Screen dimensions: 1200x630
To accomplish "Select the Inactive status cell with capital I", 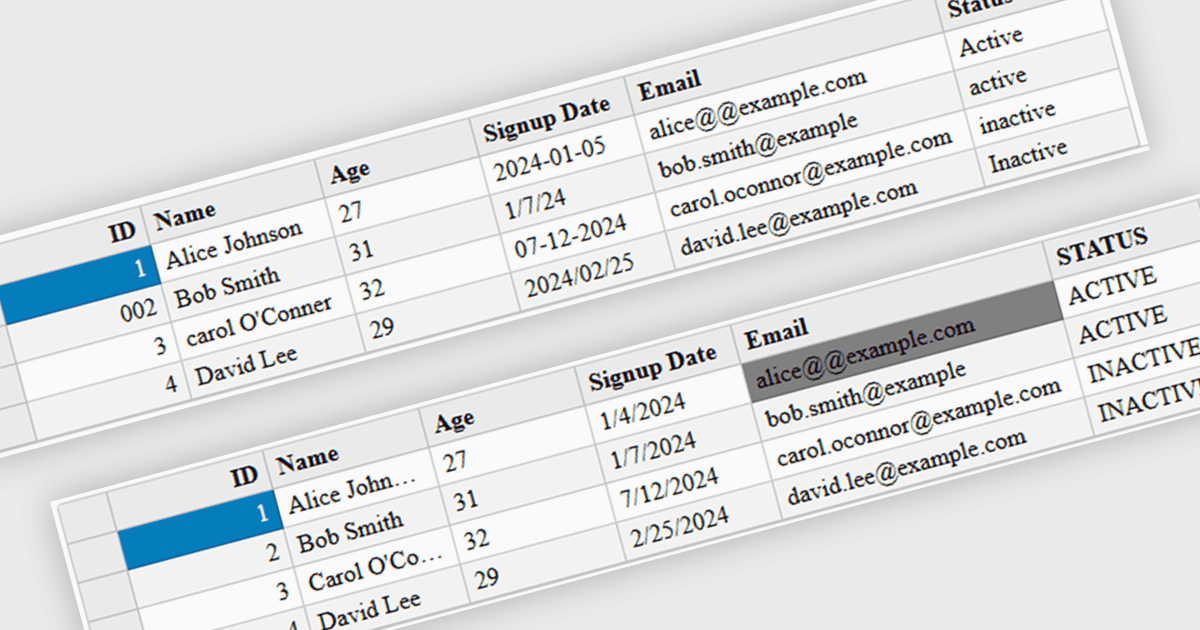I will point(1028,156).
